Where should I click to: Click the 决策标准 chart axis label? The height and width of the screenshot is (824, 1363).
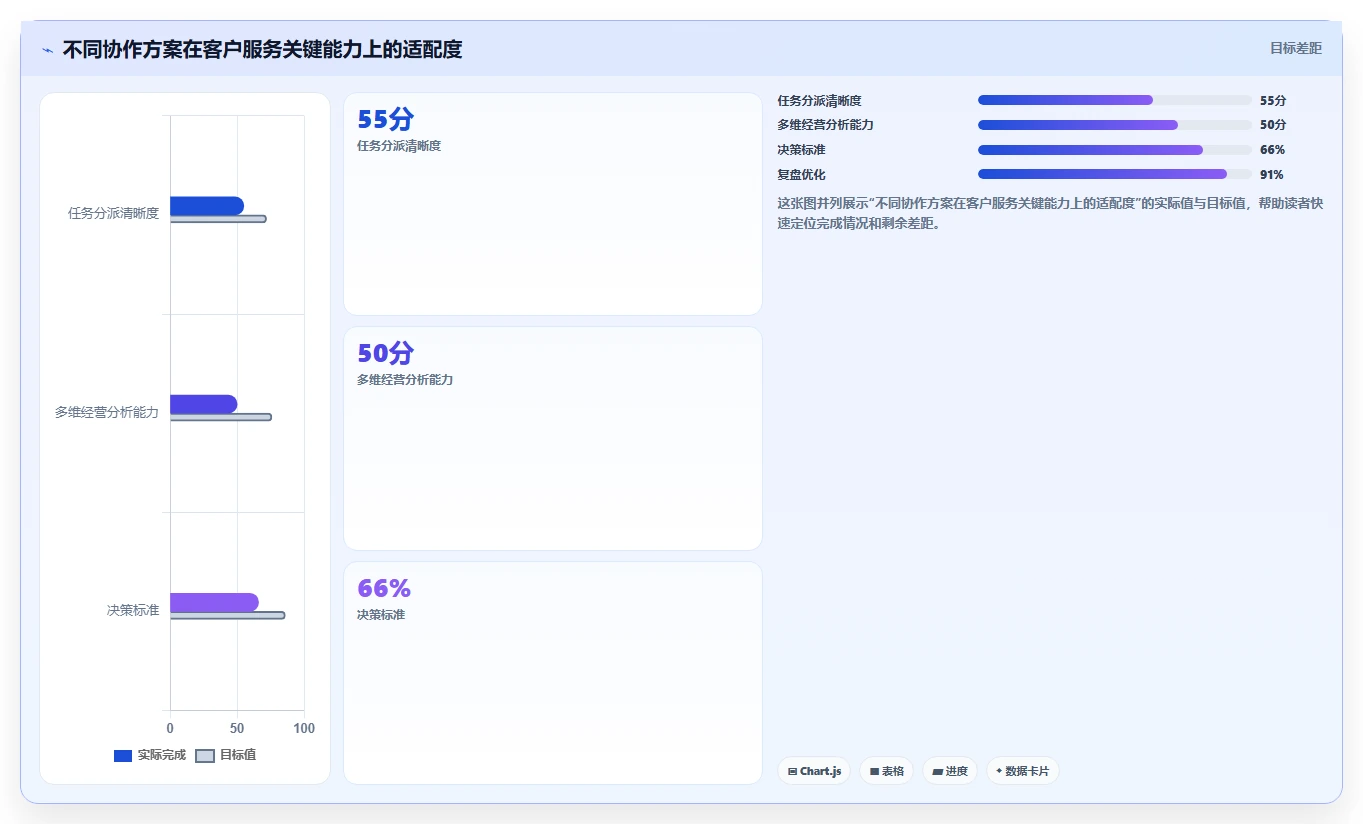[133, 610]
